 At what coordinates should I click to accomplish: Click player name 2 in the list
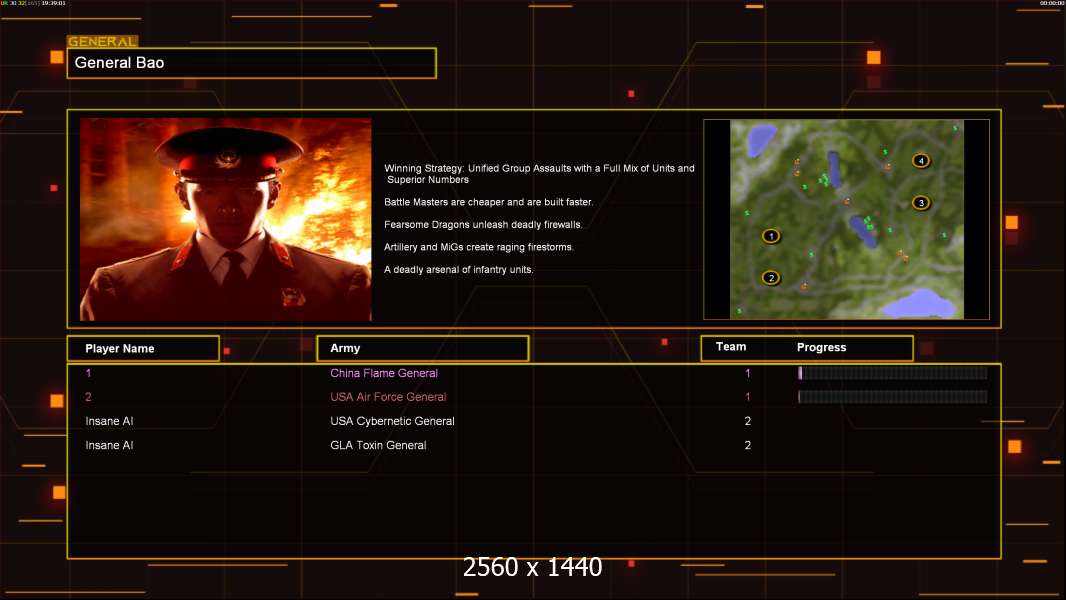pos(88,397)
